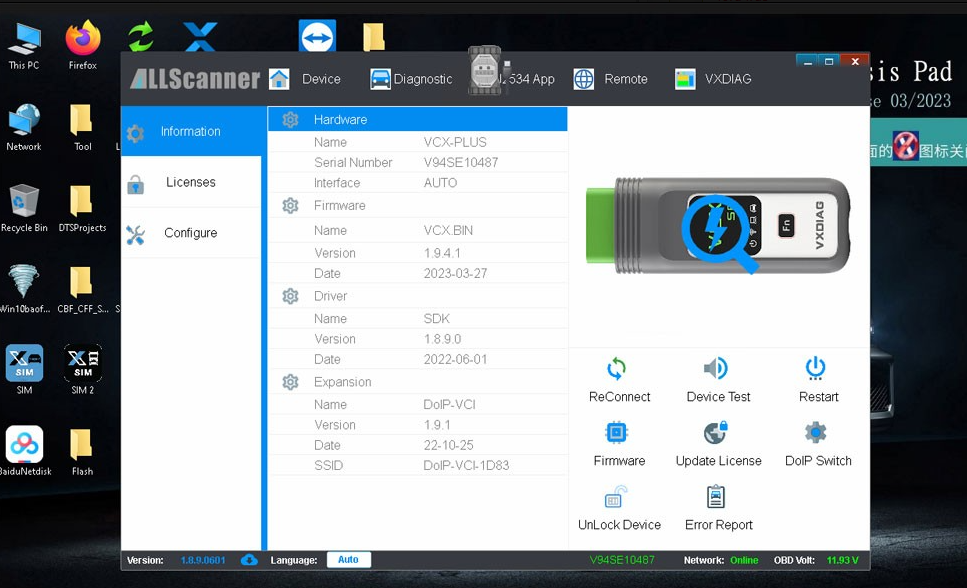Screen dimensions: 967x588
Task: Open the Diagnostic car icon
Action: [x=380, y=79]
